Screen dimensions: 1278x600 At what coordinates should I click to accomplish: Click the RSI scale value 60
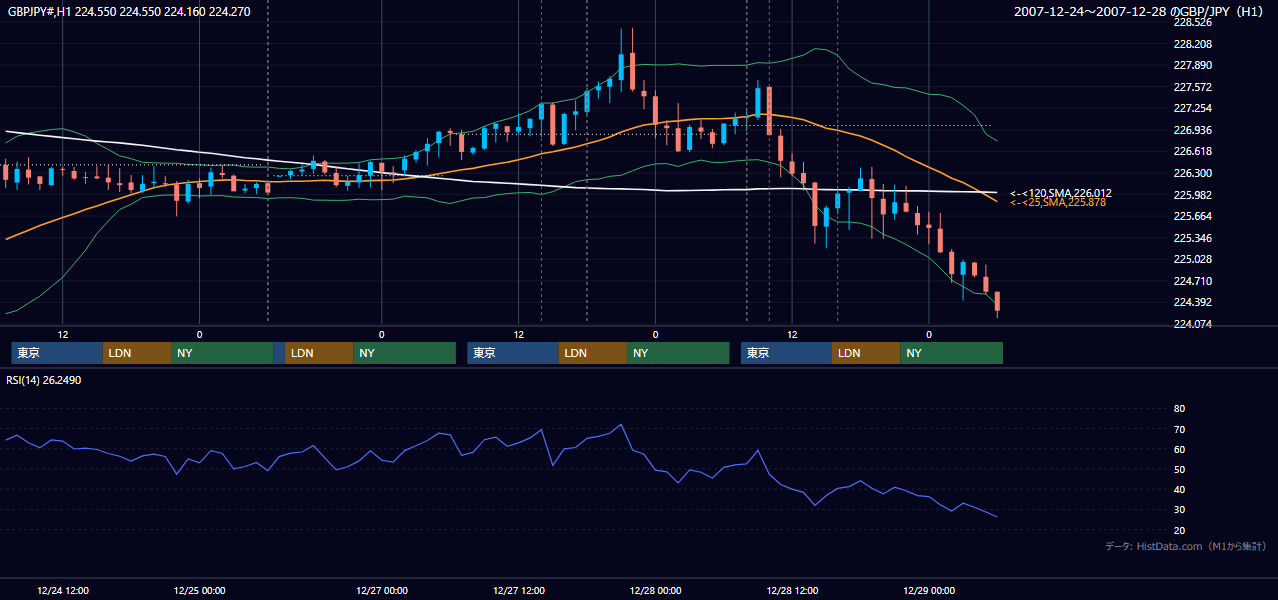[1179, 449]
